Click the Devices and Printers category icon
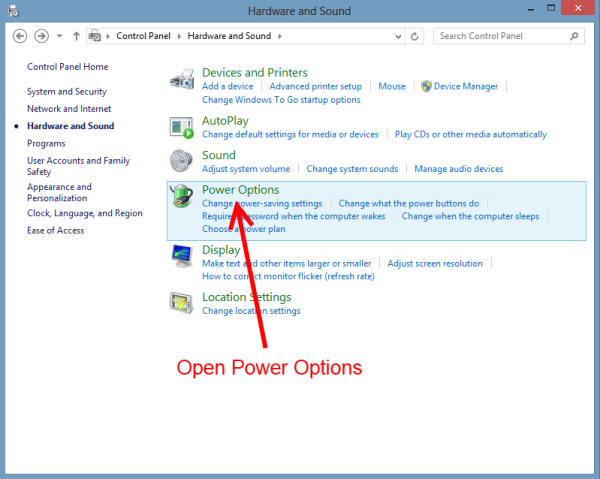This screenshot has width=600, height=479. [x=182, y=79]
